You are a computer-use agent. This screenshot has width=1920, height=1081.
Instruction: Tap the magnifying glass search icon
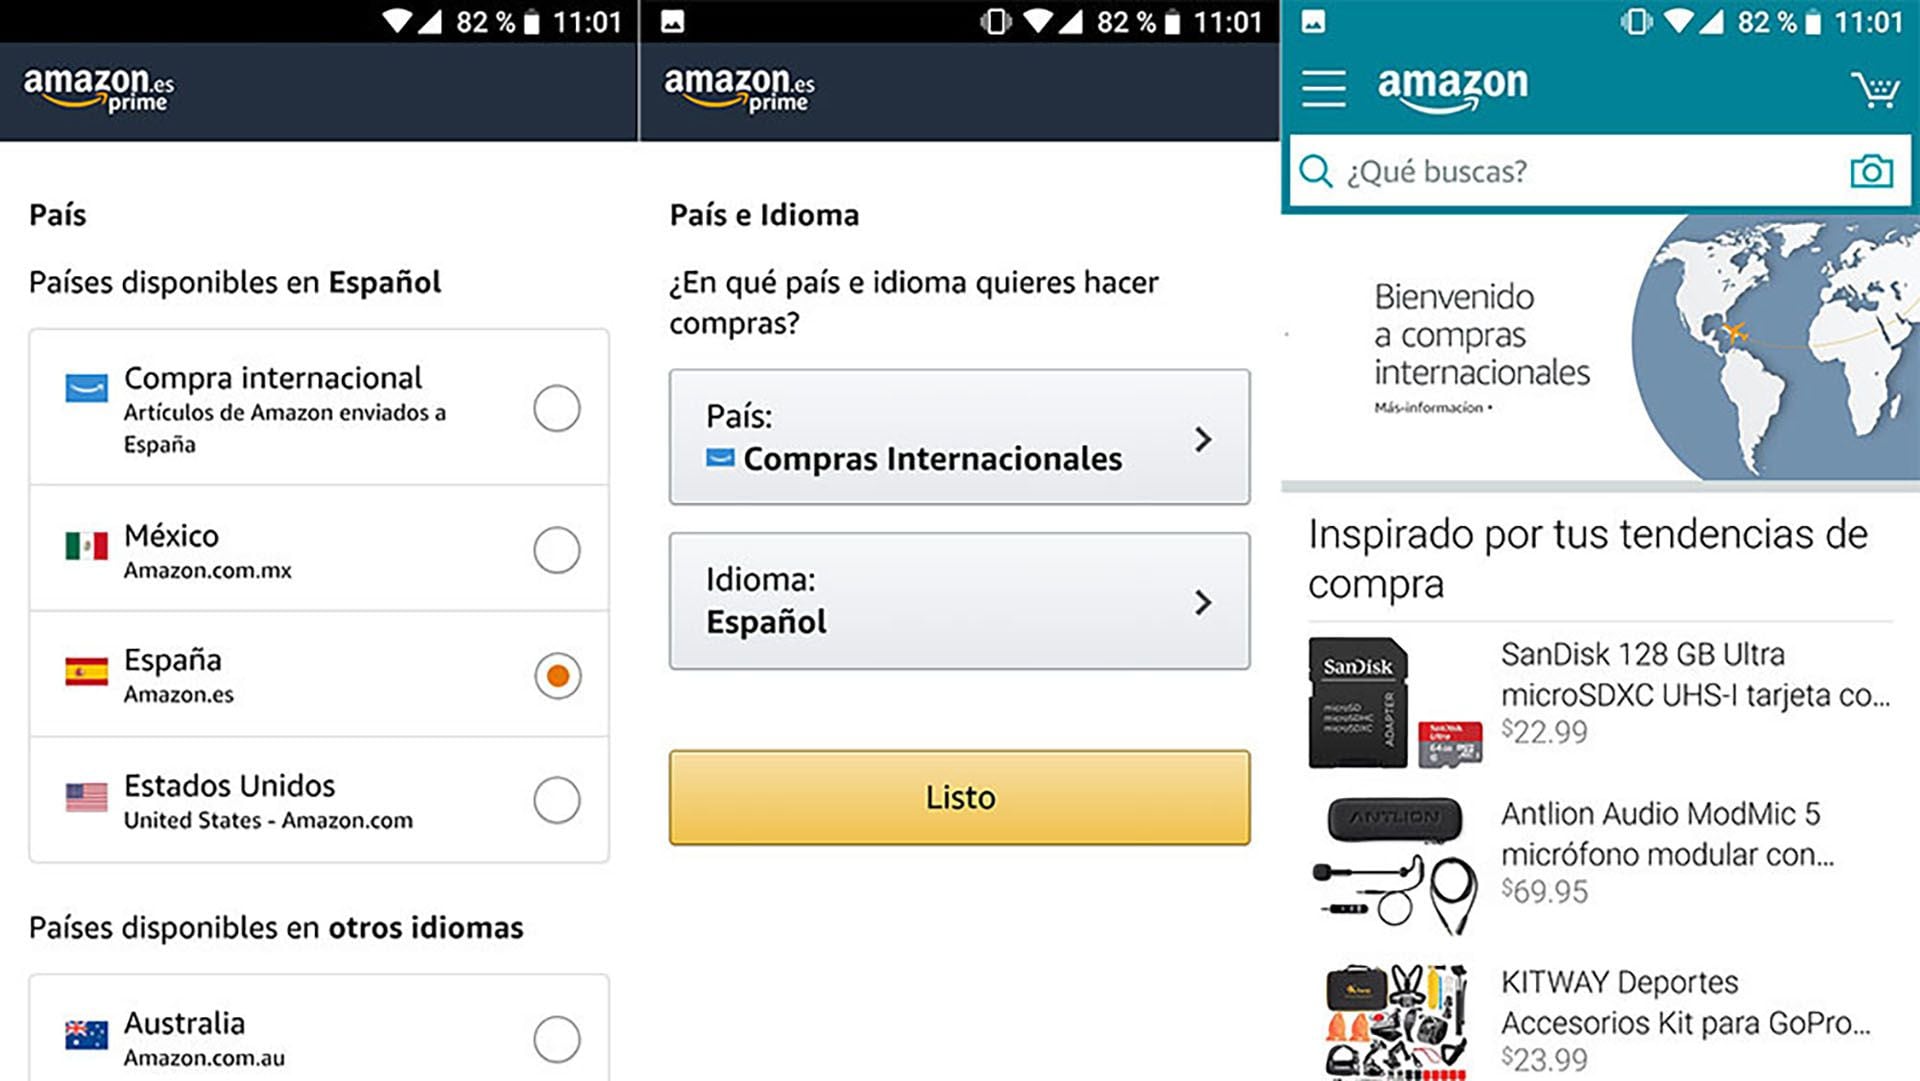tap(1316, 171)
